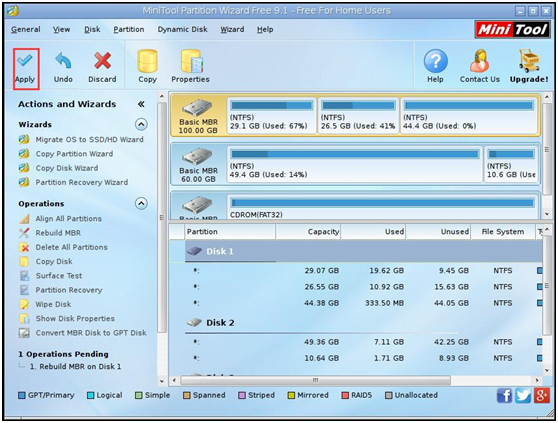Screen dimensions: 558x423
Task: Collapse the Actions and Wizards panel
Action: point(141,104)
